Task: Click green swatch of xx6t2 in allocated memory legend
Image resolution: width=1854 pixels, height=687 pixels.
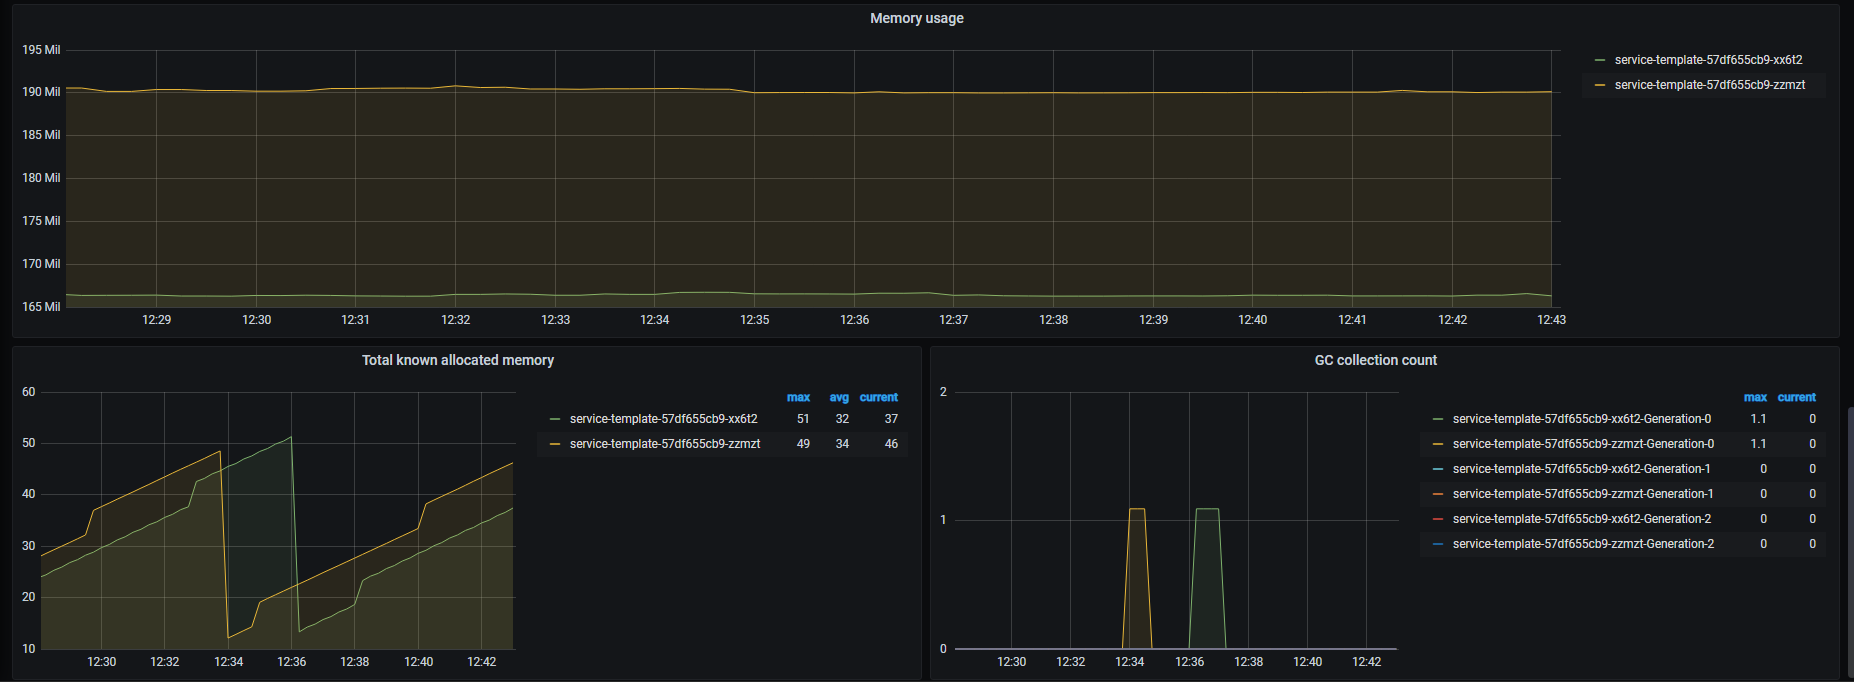Action: (x=555, y=419)
